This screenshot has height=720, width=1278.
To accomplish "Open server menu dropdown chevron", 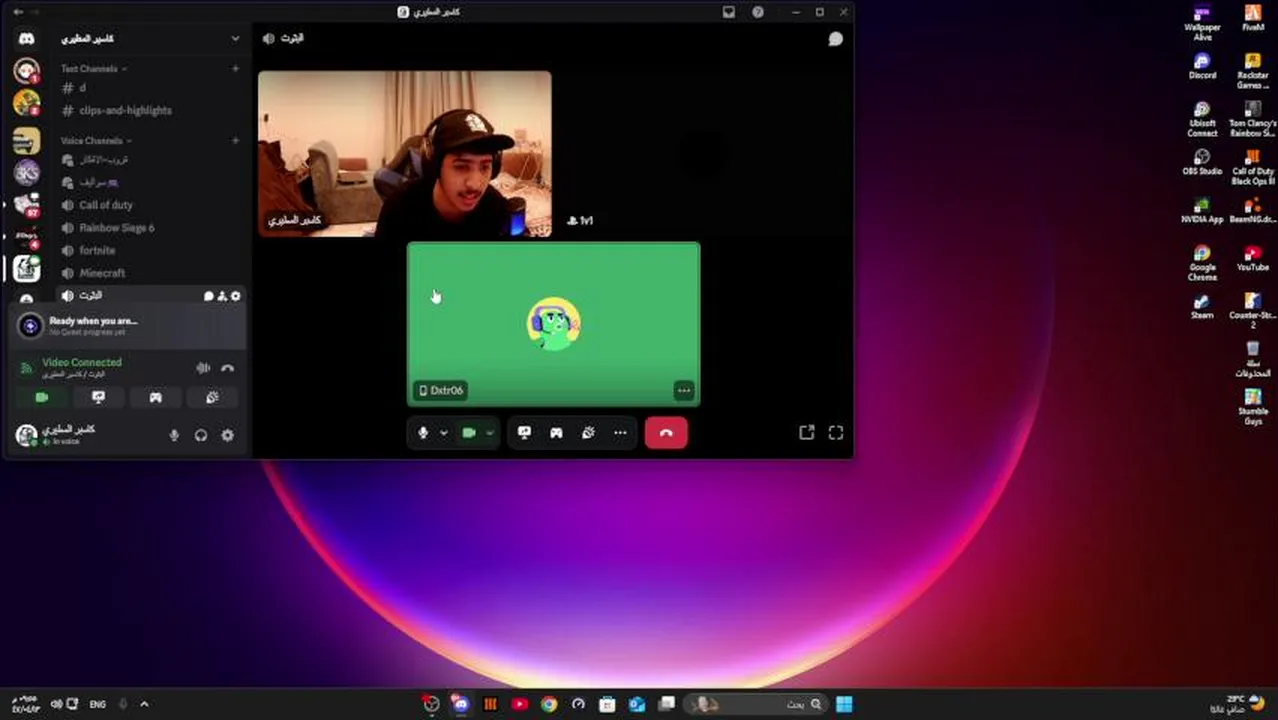I will (235, 39).
